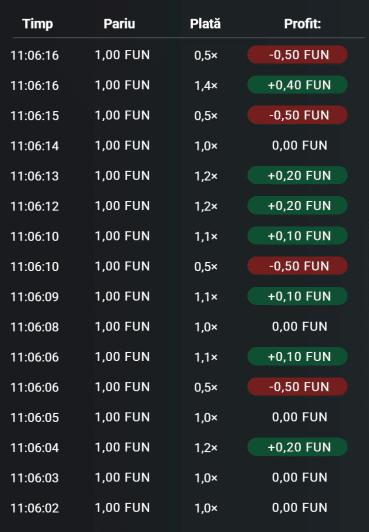Click +0,20 FUN badge in 11:06:04 row
This screenshot has width=369, height=532.
[297, 447]
